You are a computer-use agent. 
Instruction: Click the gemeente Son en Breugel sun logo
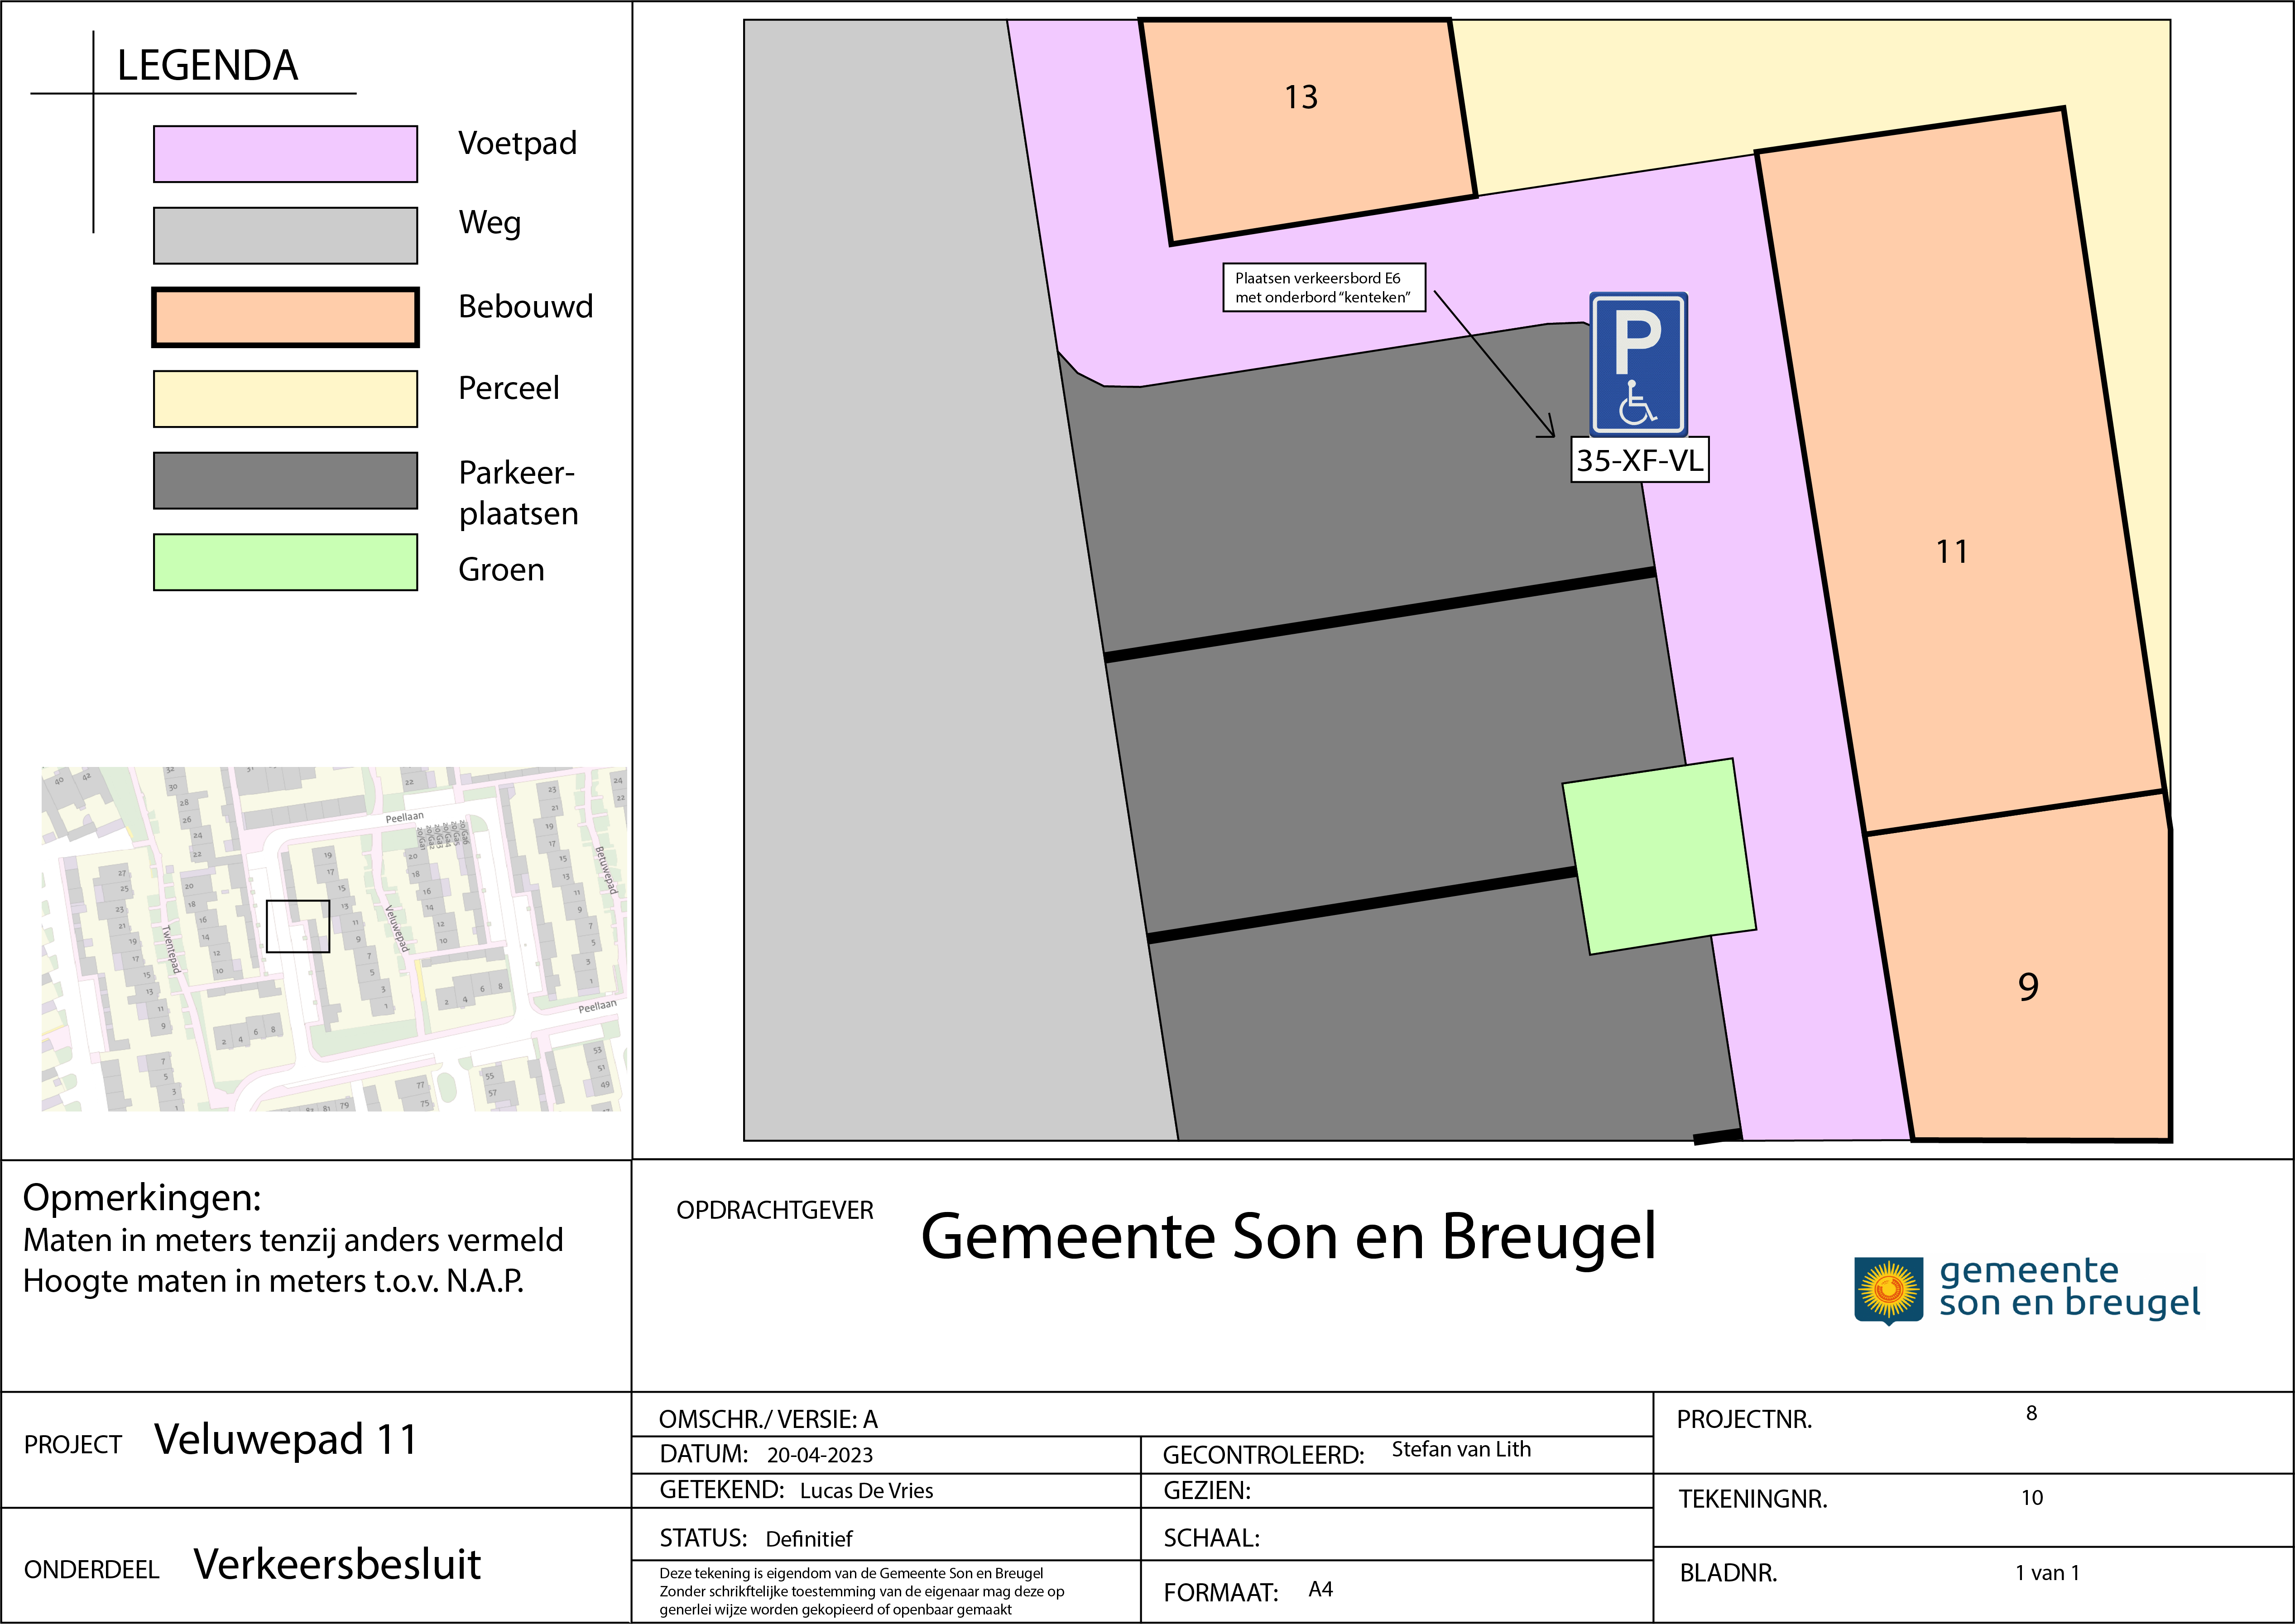point(1888,1290)
